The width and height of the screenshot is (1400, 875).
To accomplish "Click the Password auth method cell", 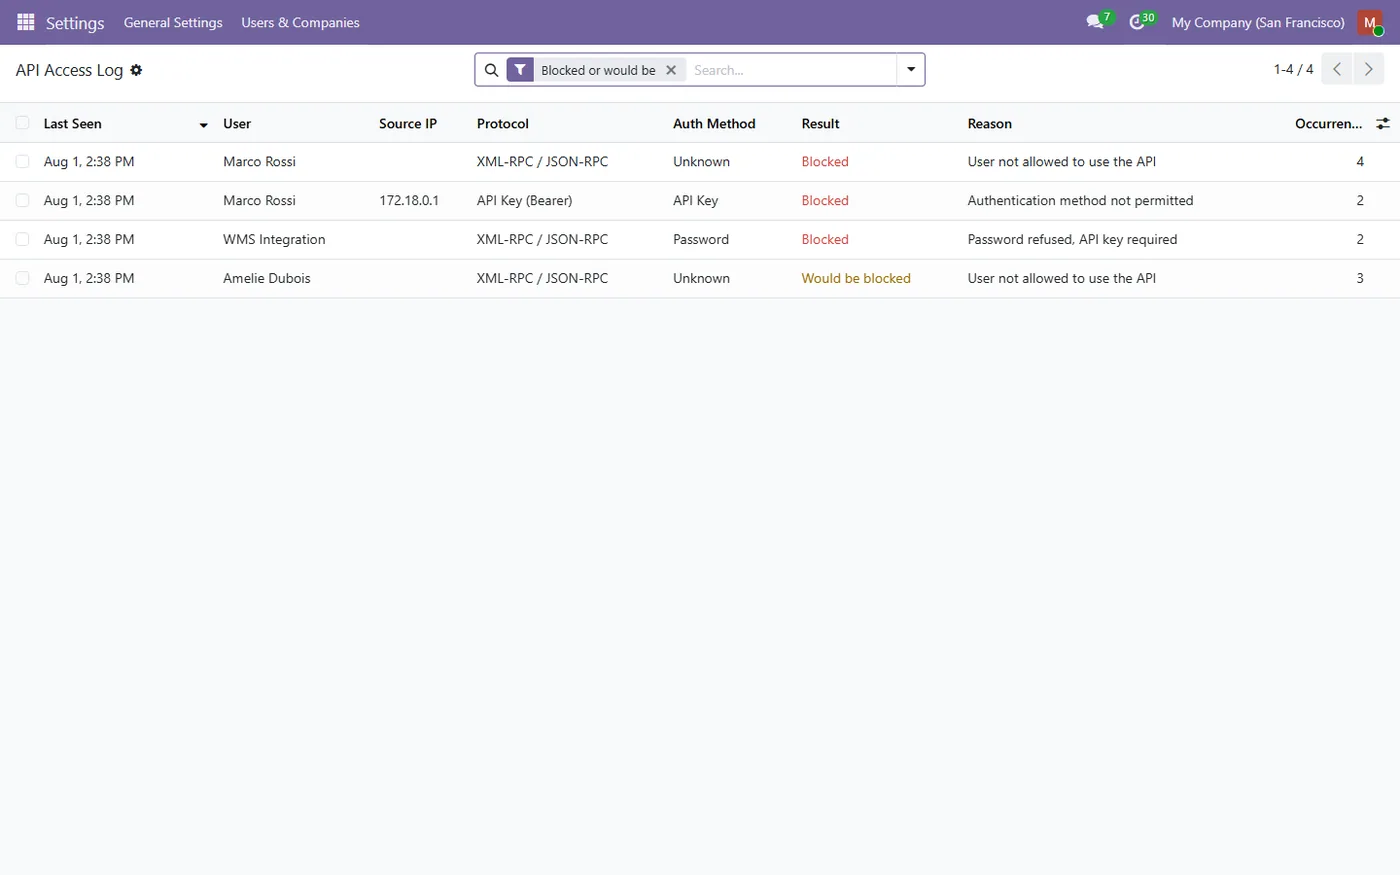I will (701, 239).
